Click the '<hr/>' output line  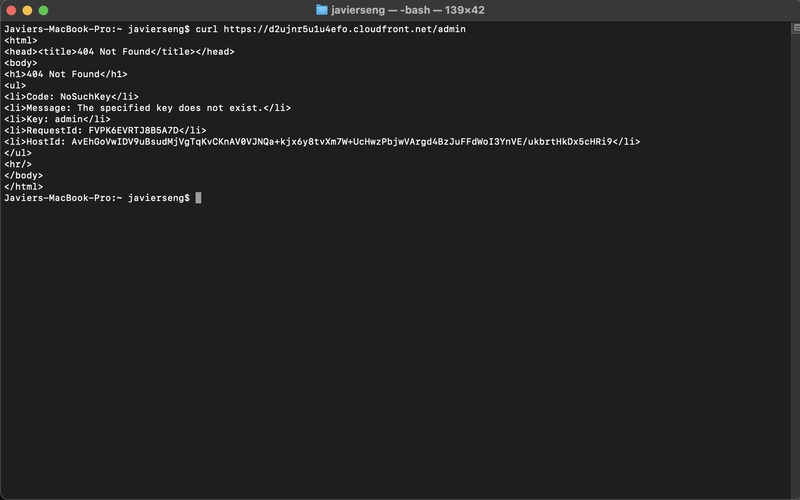[x=18, y=164]
